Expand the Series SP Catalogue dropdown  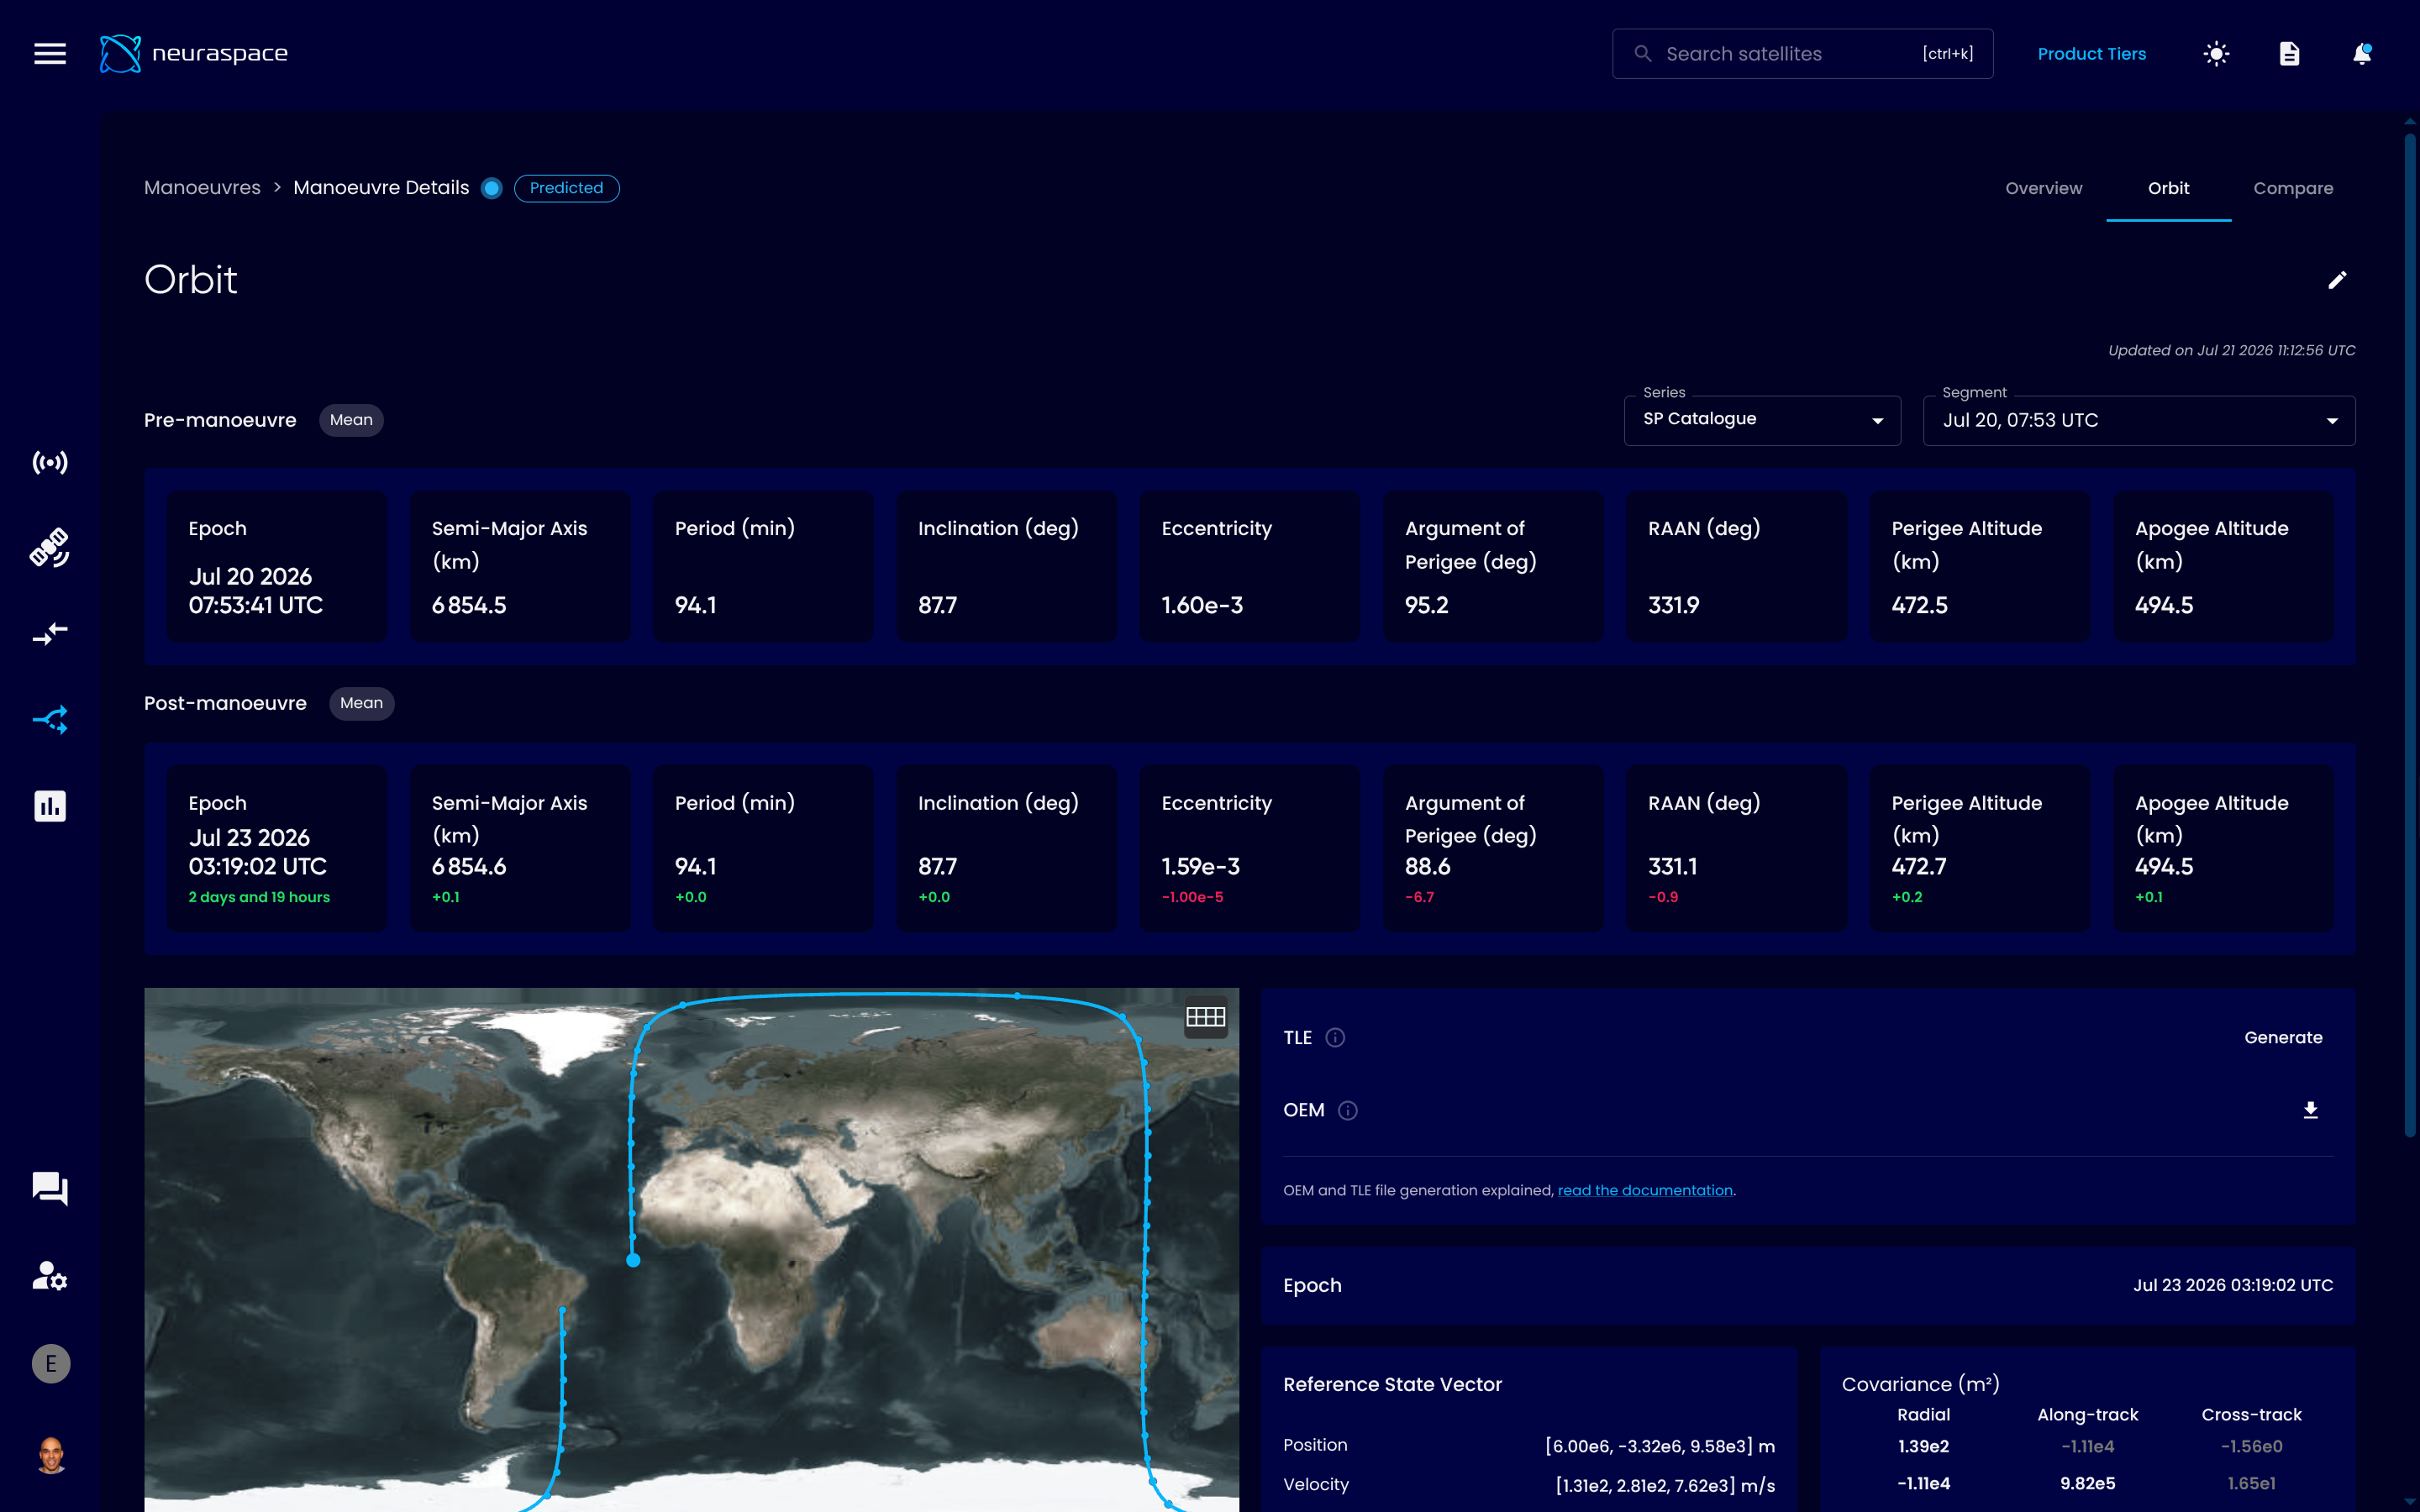[x=1762, y=420]
